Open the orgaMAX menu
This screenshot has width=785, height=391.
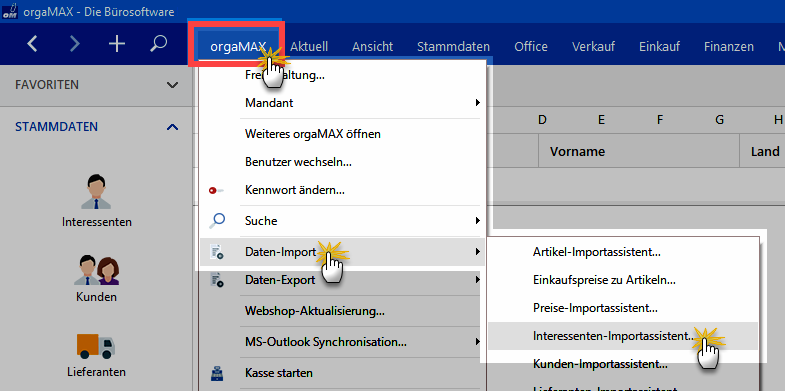point(237,47)
